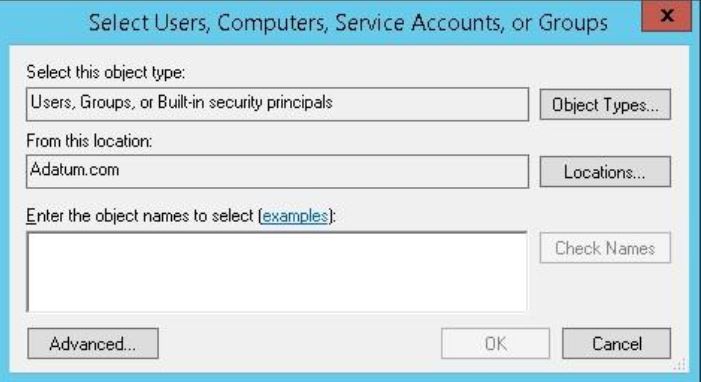Click the resize grip in the dialog corner
The image size is (701, 382).
tap(680, 364)
